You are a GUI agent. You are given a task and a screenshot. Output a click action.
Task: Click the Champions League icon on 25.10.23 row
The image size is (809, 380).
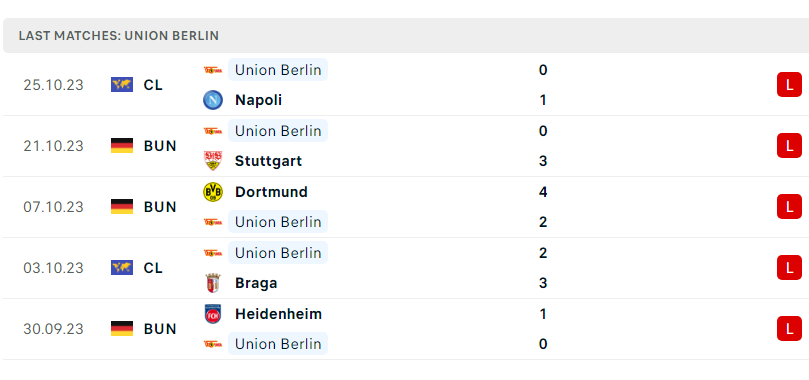coord(122,85)
